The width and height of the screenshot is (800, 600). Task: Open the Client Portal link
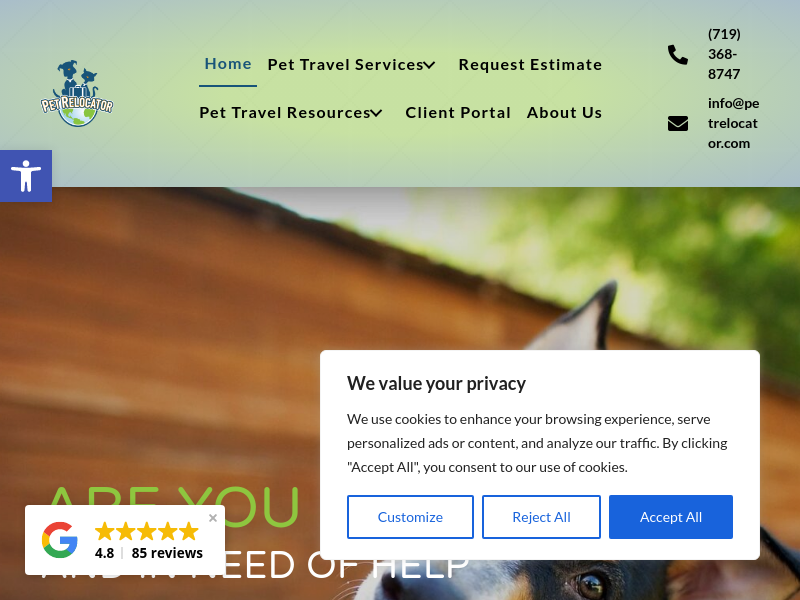pos(458,113)
